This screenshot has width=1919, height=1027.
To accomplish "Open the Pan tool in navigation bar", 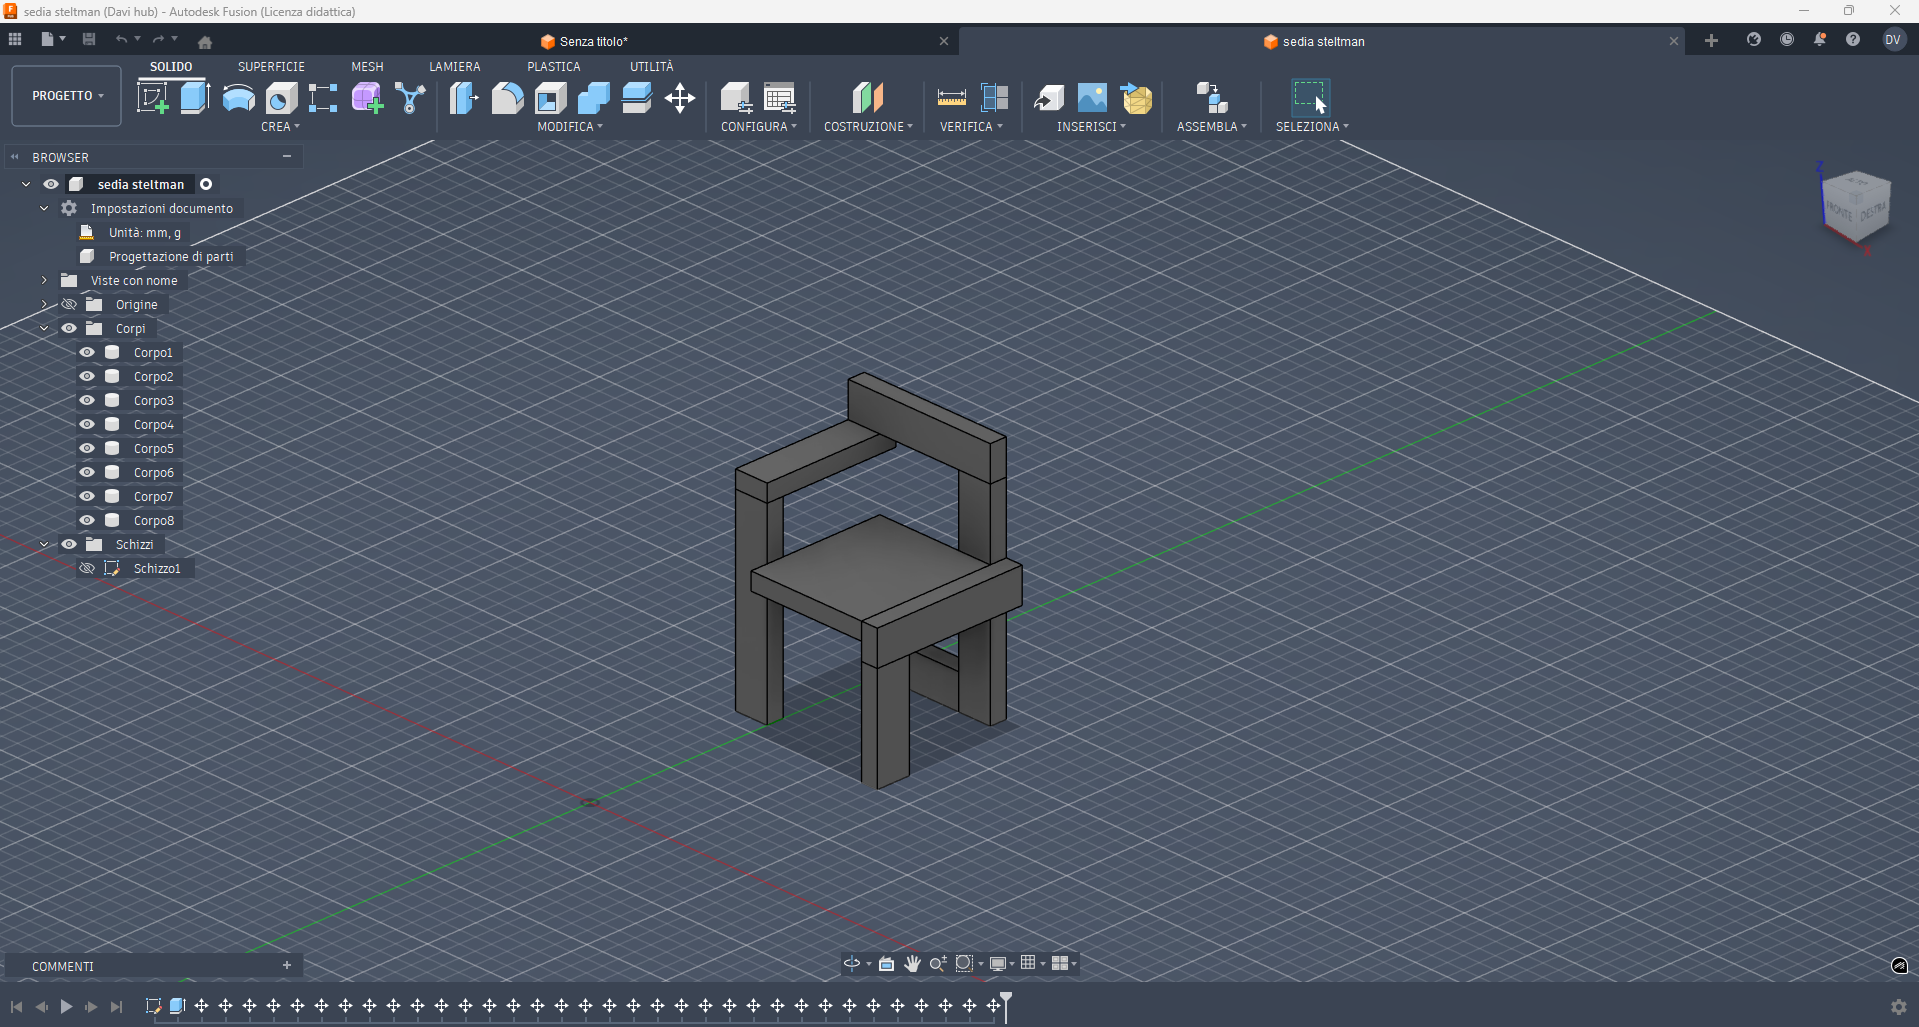I will 911,963.
